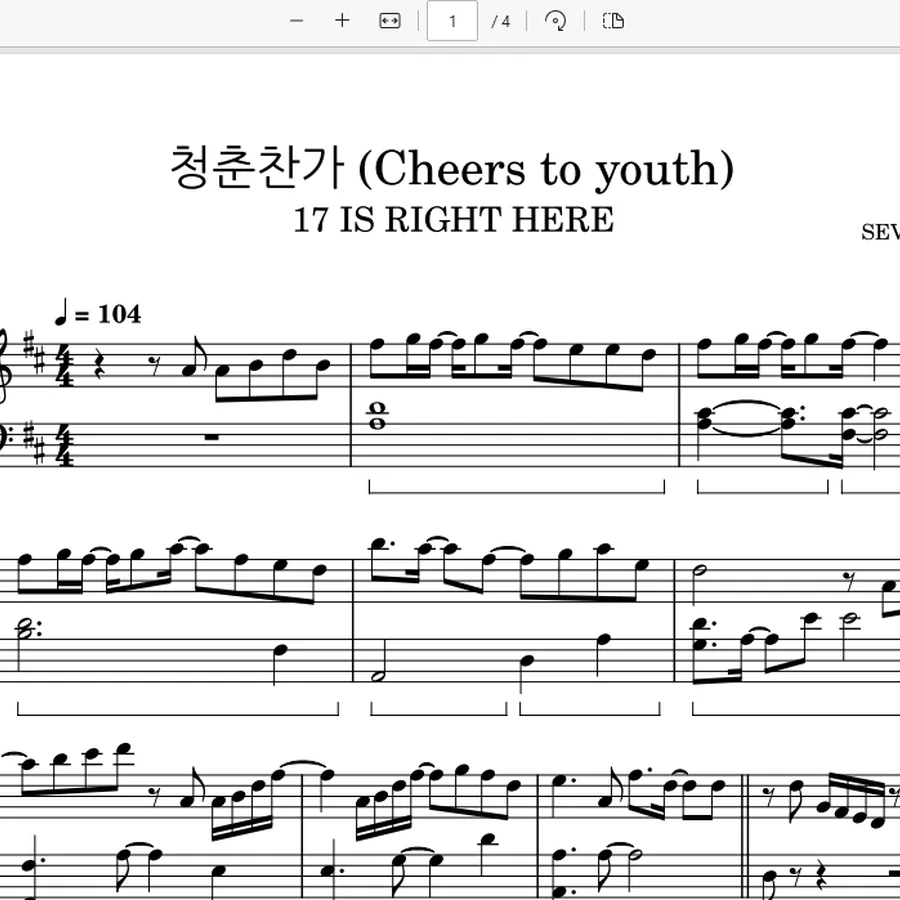Click the current page number field

tap(452, 21)
